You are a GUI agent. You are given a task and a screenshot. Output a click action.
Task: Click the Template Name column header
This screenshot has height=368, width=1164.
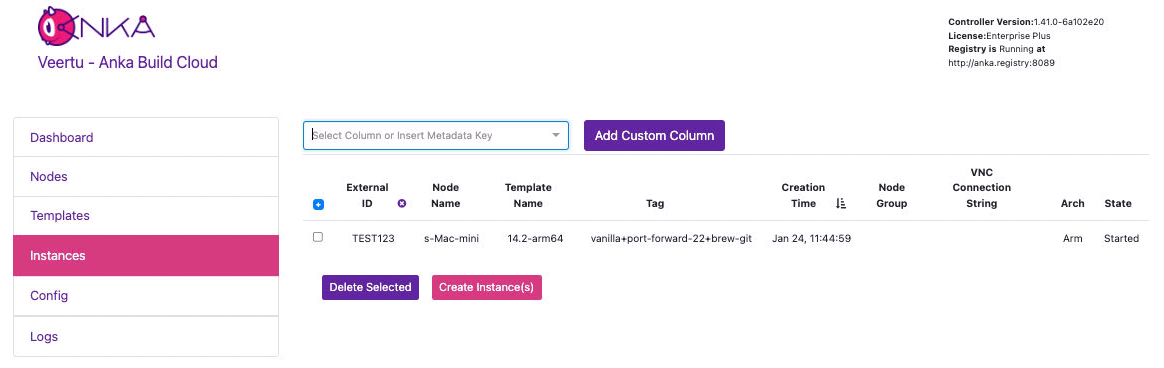point(528,195)
